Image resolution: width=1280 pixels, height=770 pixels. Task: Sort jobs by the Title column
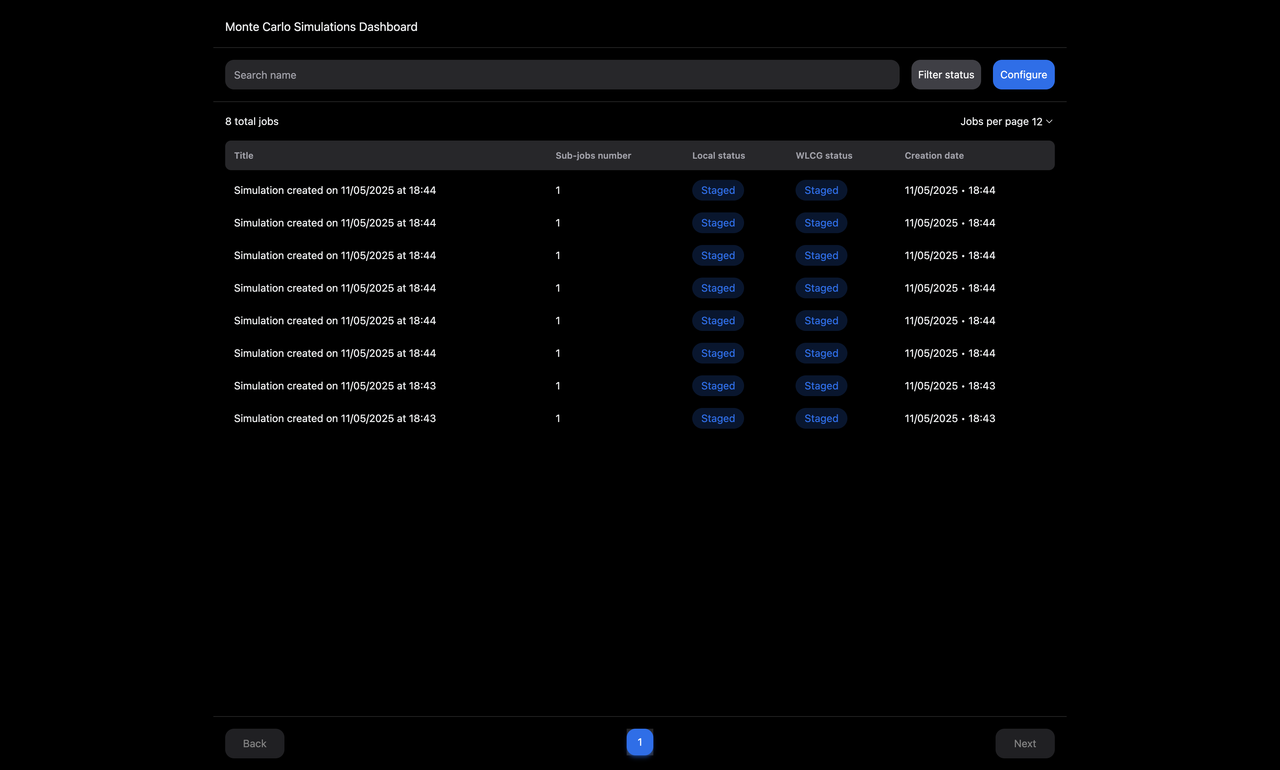243,155
